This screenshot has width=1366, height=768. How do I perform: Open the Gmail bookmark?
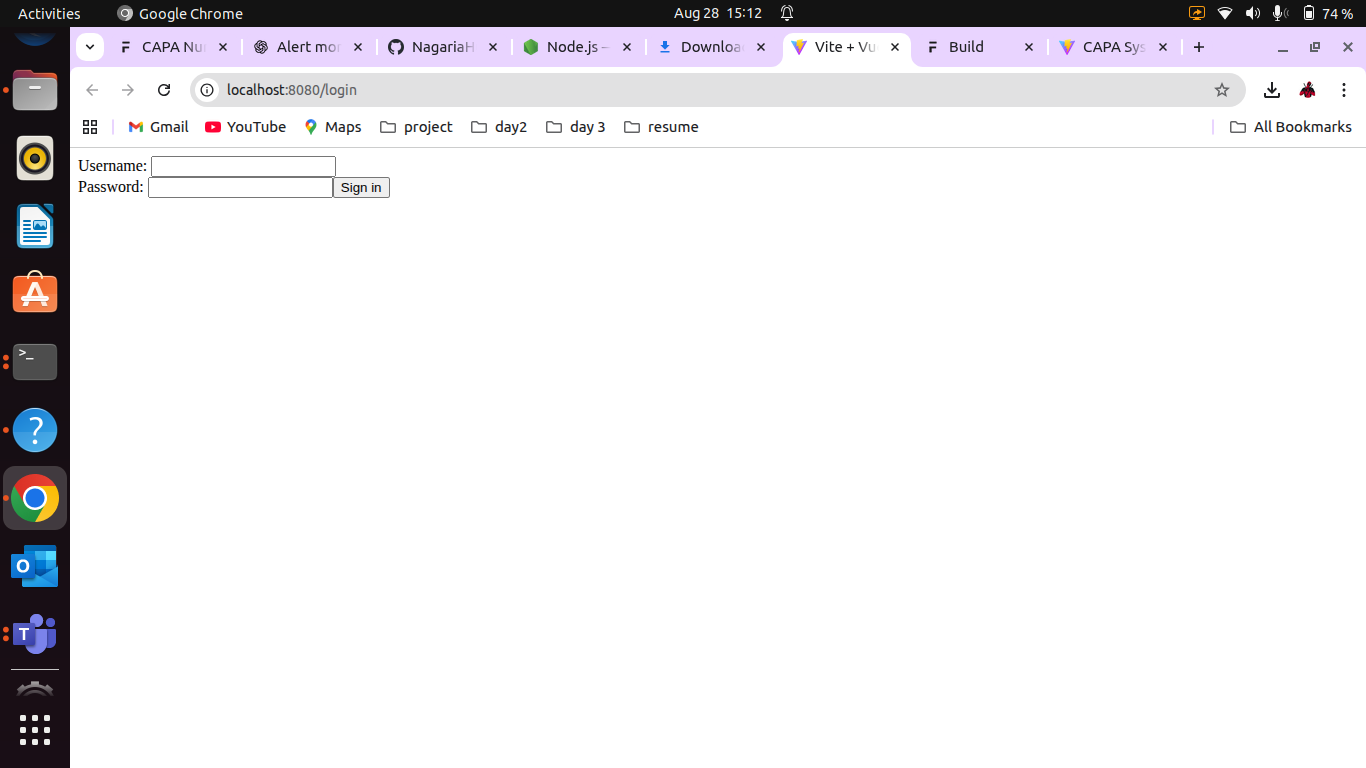pos(158,127)
